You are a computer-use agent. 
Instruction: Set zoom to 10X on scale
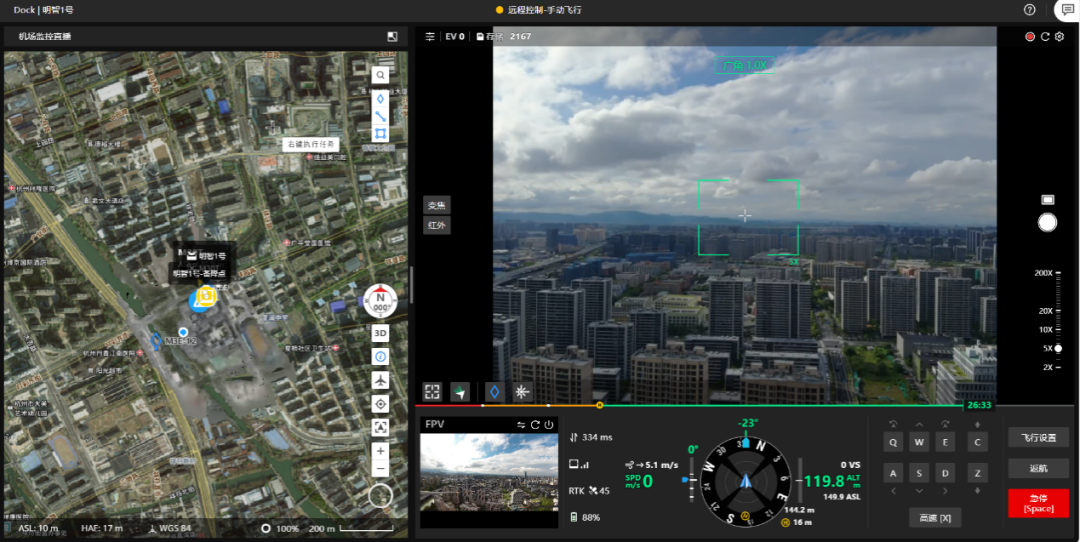coord(1046,329)
